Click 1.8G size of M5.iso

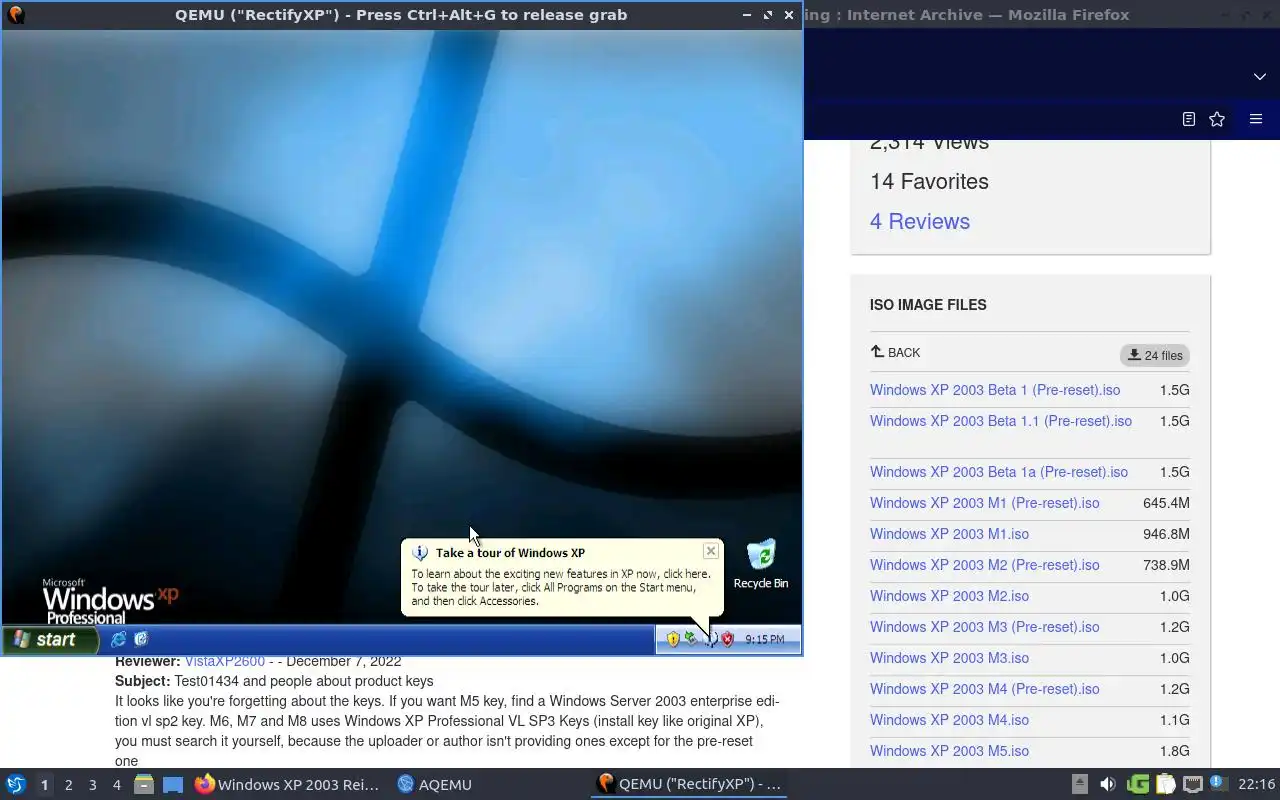pyautogui.click(x=1174, y=751)
